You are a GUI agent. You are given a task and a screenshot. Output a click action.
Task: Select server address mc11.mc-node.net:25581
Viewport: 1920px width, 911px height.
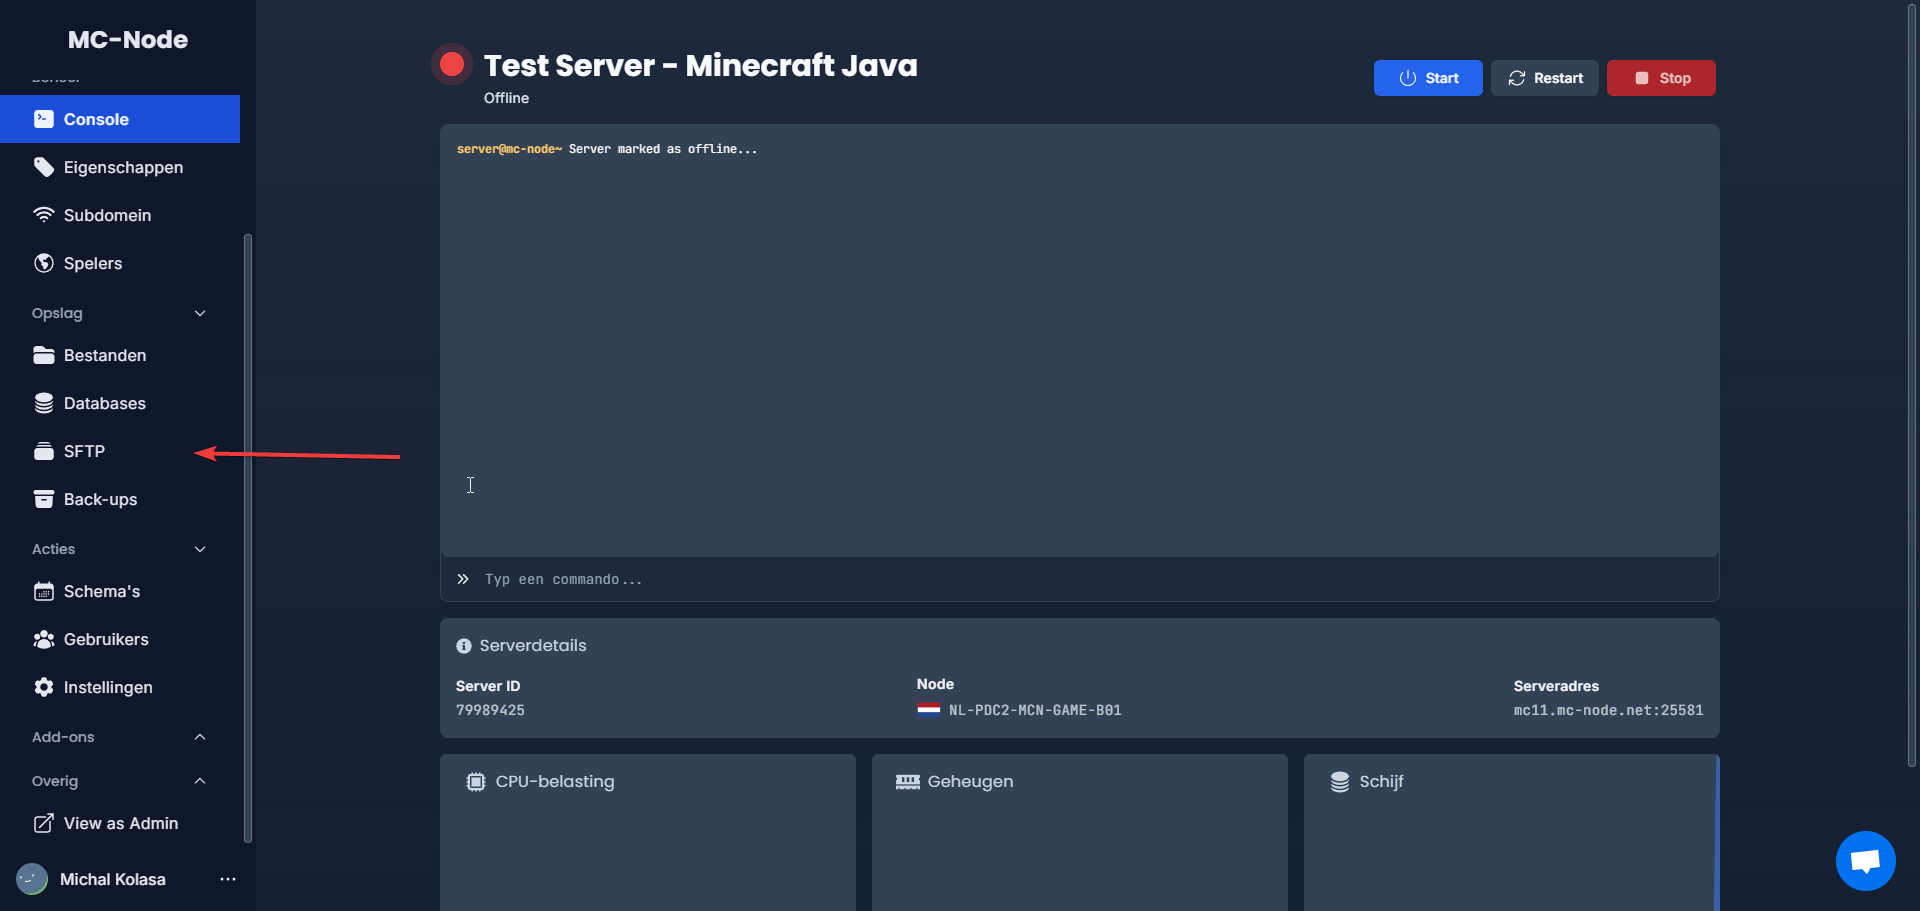tap(1608, 710)
